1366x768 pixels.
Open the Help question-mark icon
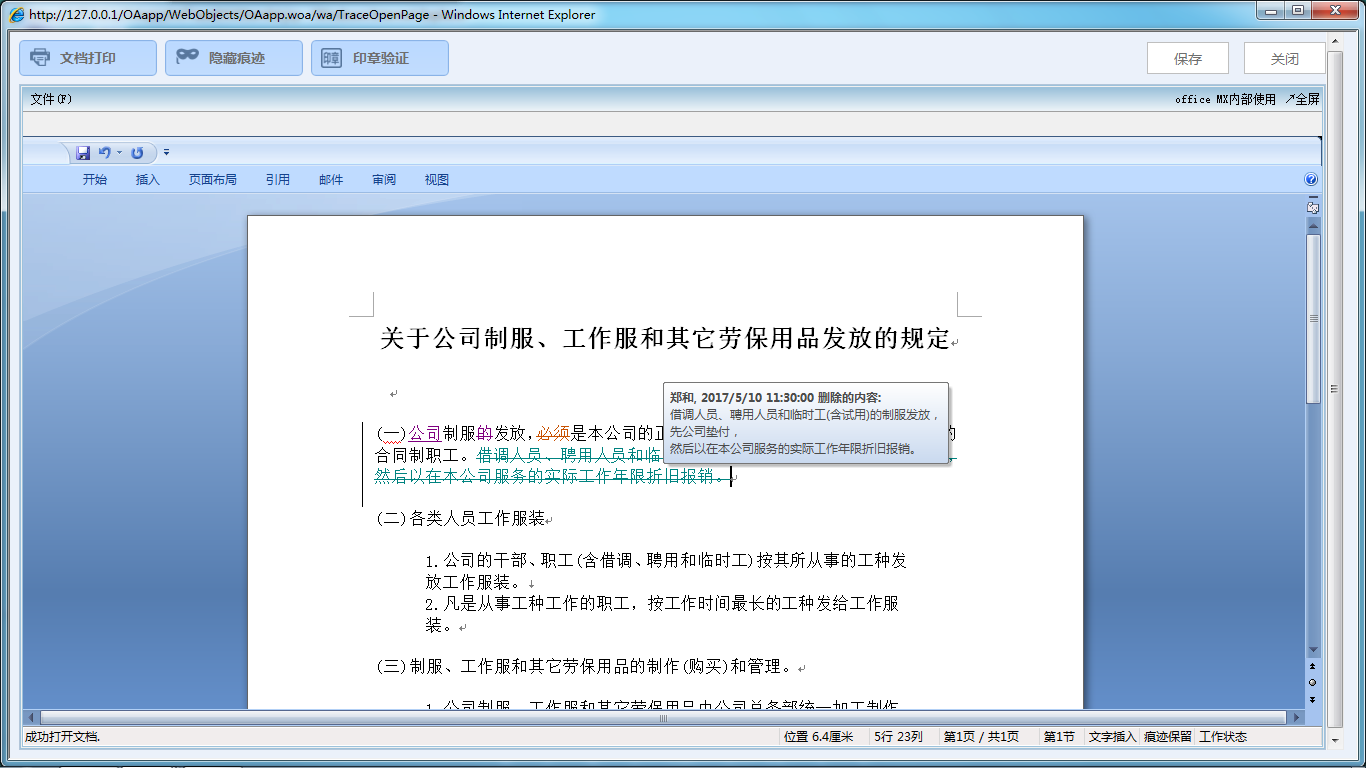pos(1310,179)
